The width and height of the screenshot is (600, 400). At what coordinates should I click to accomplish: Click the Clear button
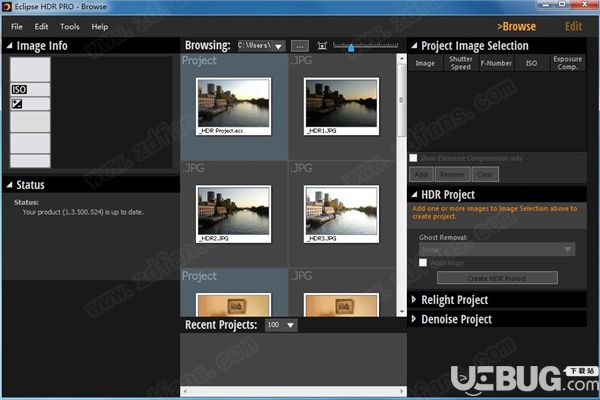pos(485,175)
